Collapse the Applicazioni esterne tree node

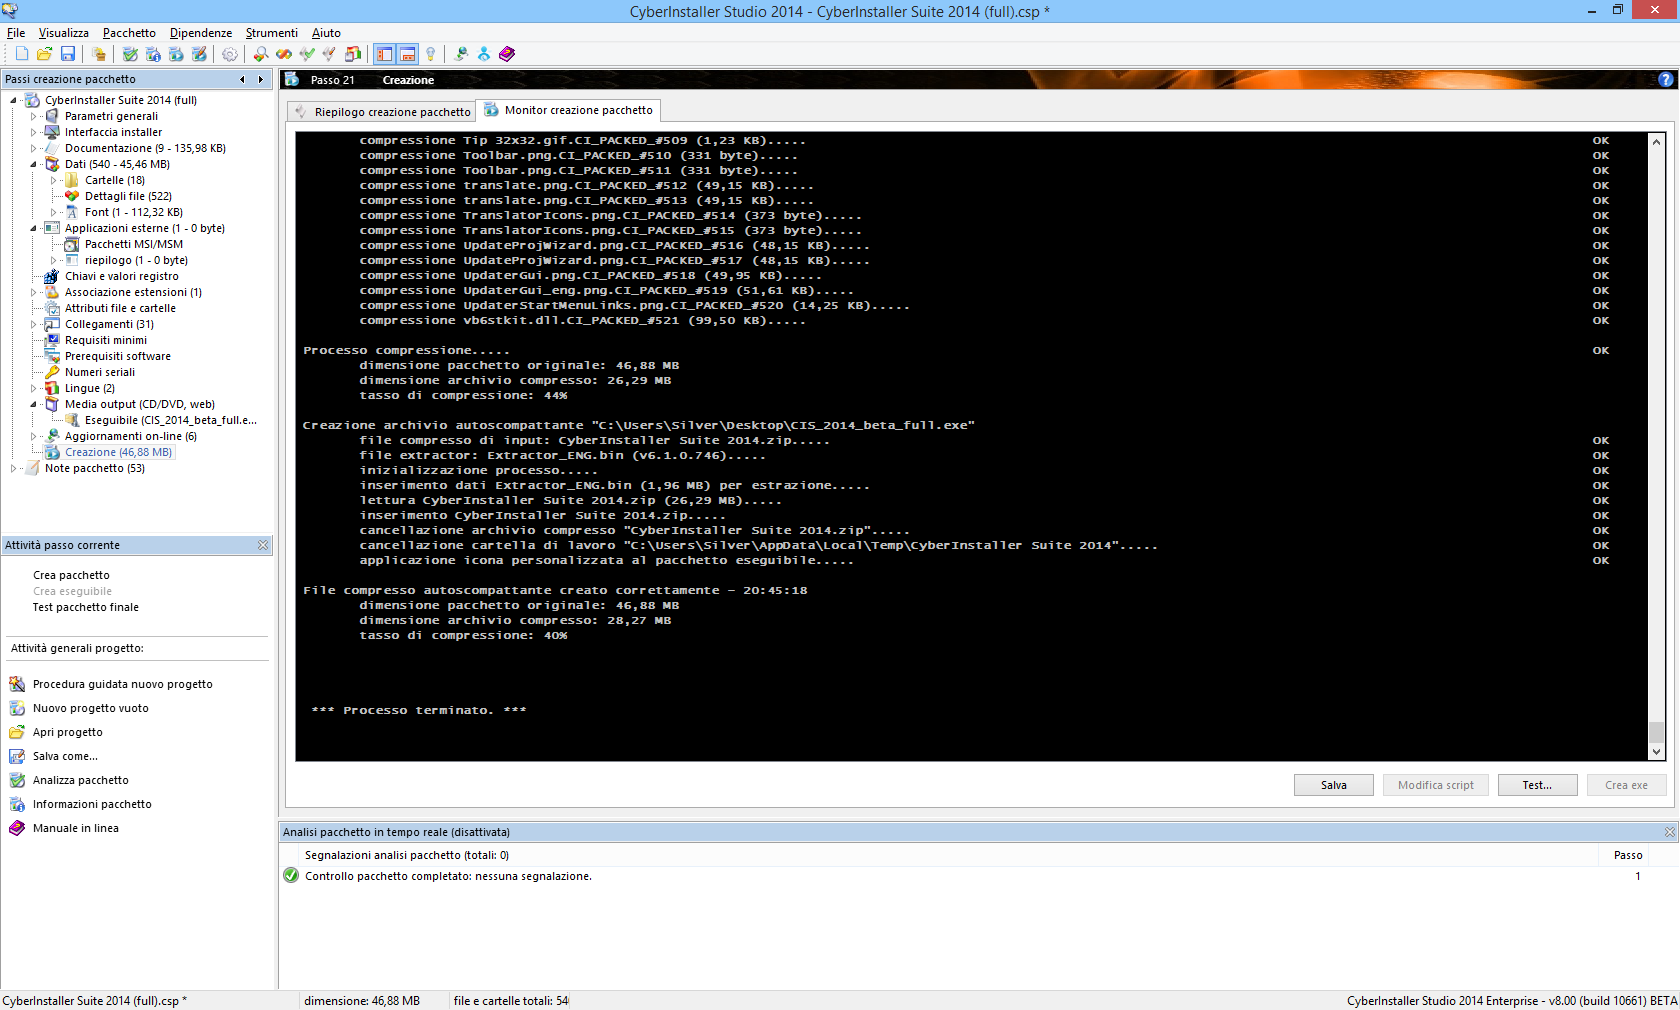click(33, 228)
